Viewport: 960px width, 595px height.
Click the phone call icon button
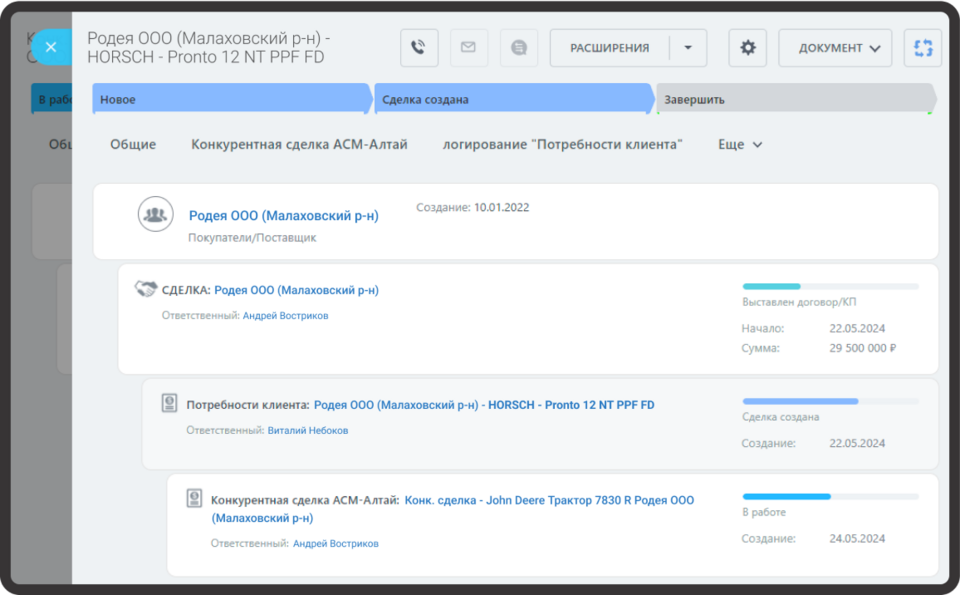419,48
